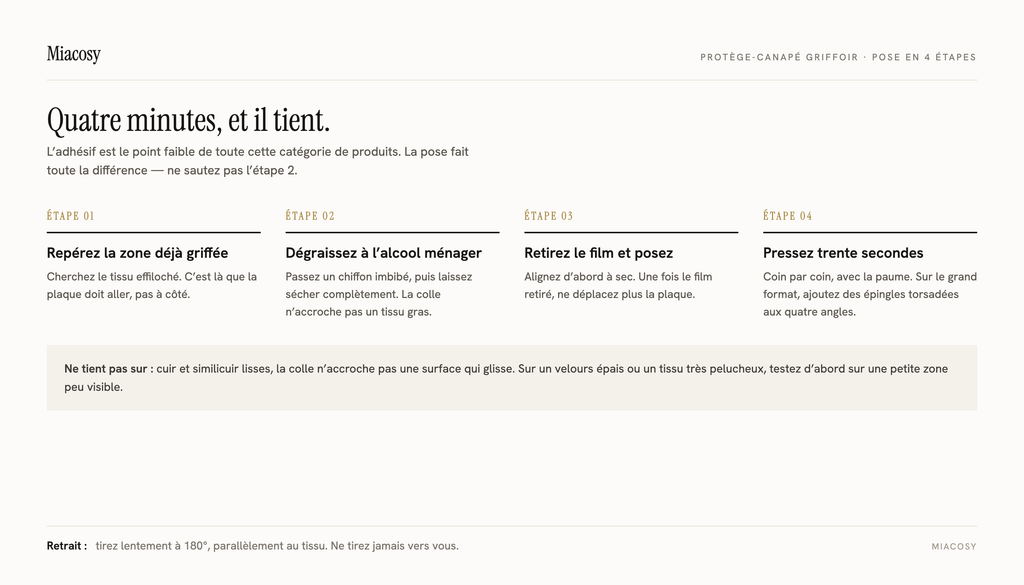Click the heading 'Repérez la zone déjà griffée'

coord(137,253)
